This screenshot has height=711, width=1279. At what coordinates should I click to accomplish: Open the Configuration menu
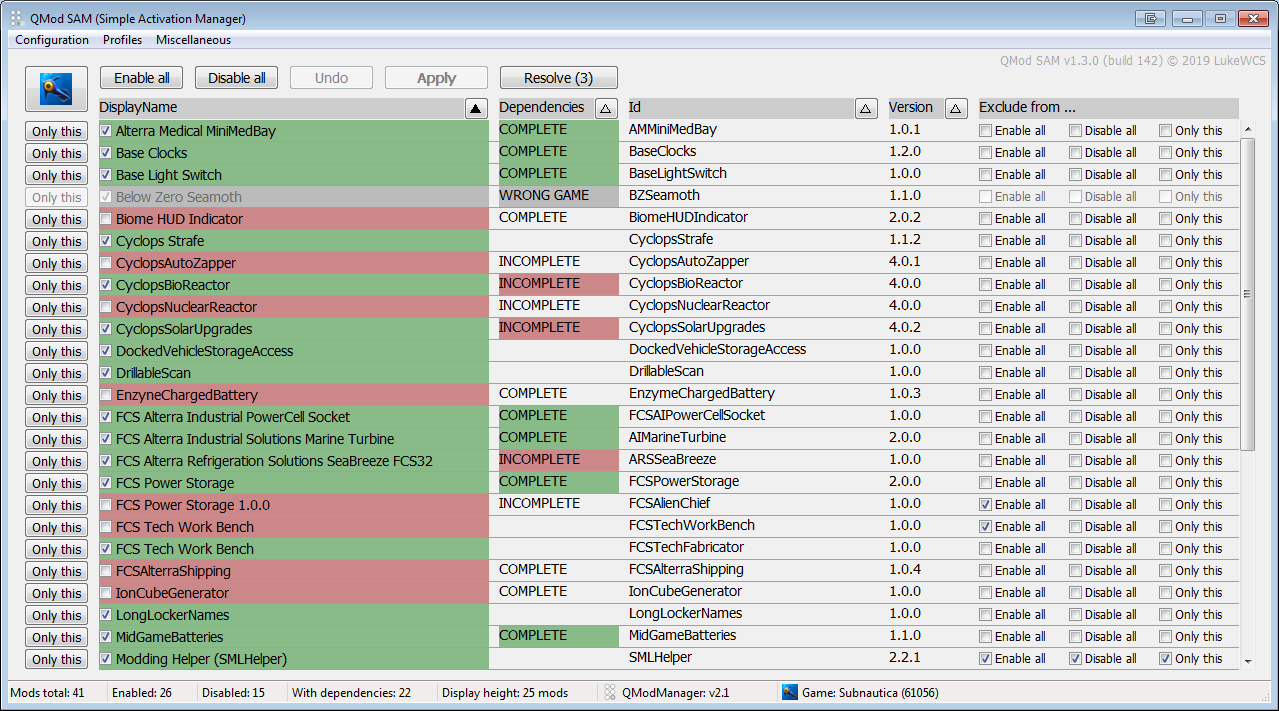52,40
